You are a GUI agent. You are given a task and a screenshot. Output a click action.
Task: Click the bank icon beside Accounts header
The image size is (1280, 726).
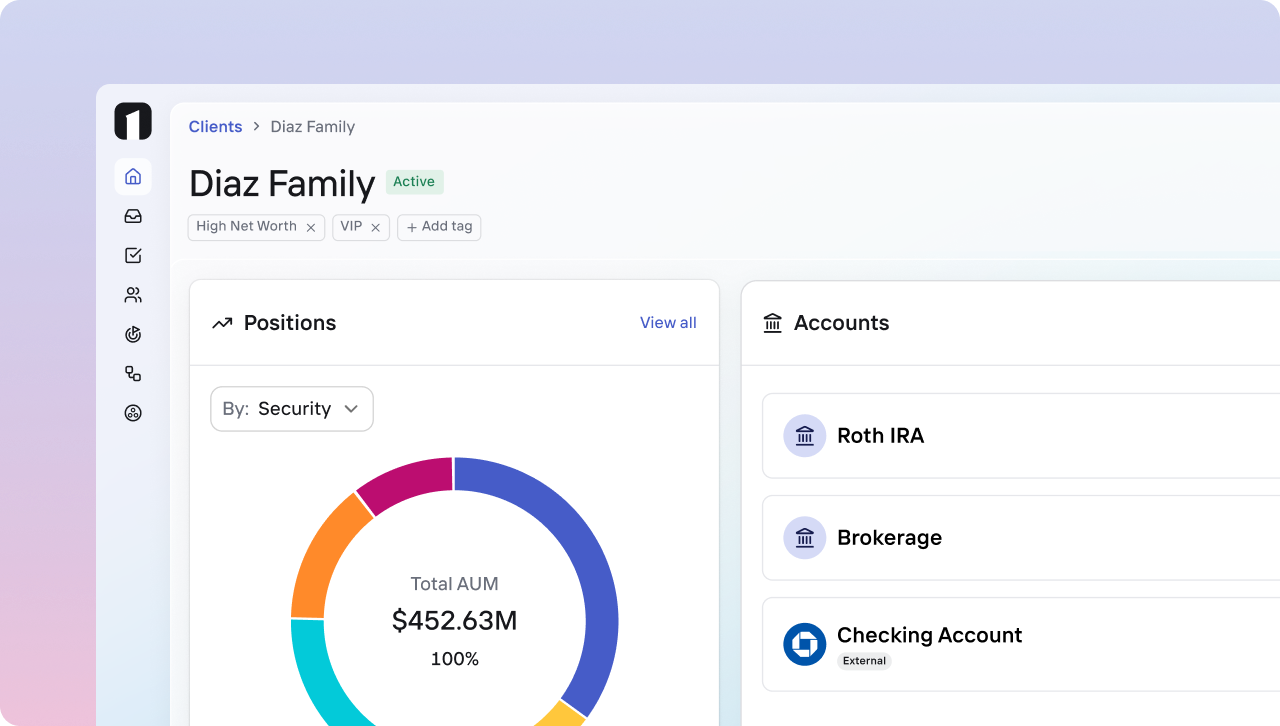[772, 323]
